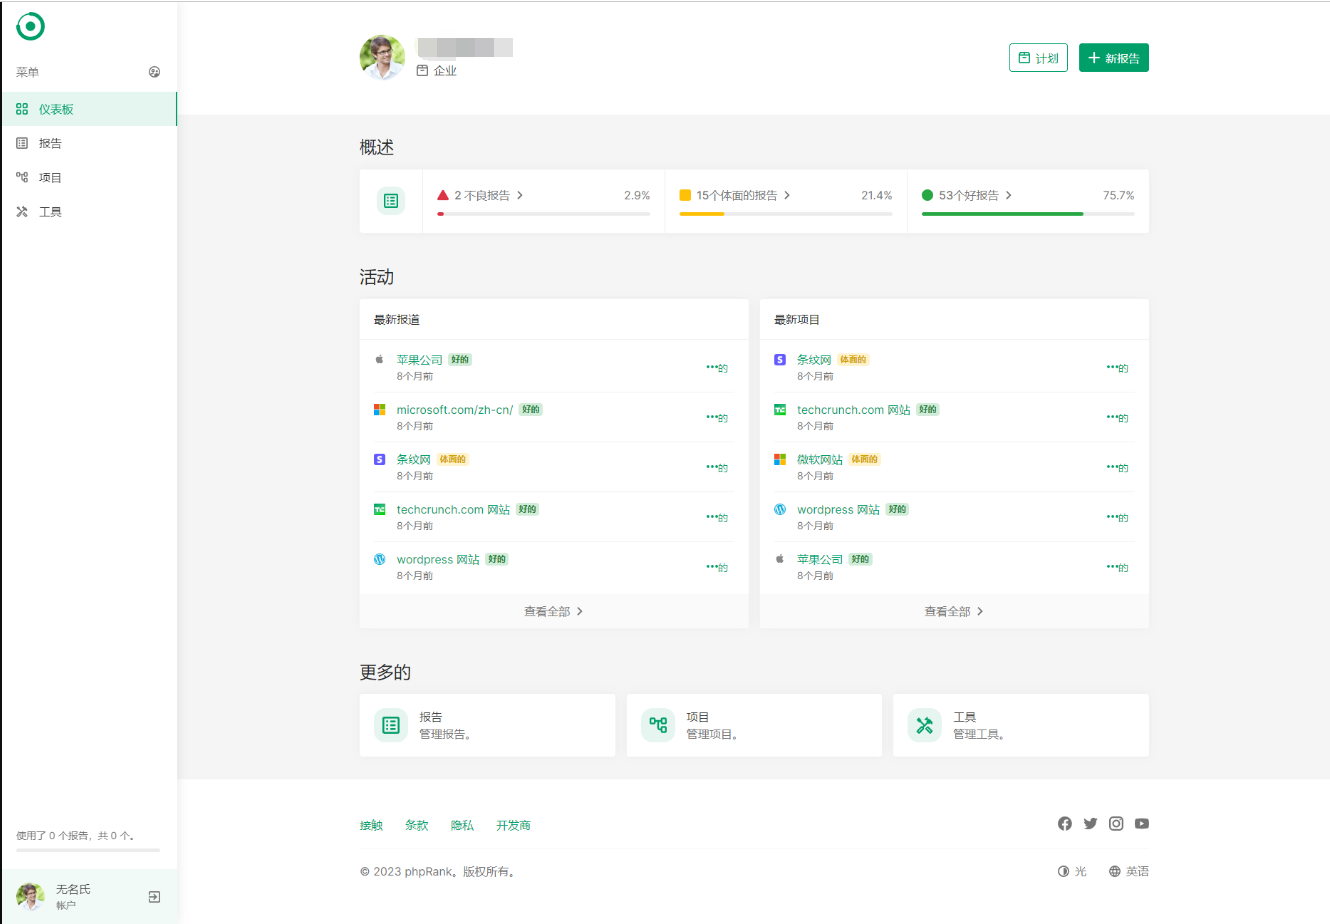Click the Facebook icon in the footer
This screenshot has height=924, width=1330.
[1064, 823]
